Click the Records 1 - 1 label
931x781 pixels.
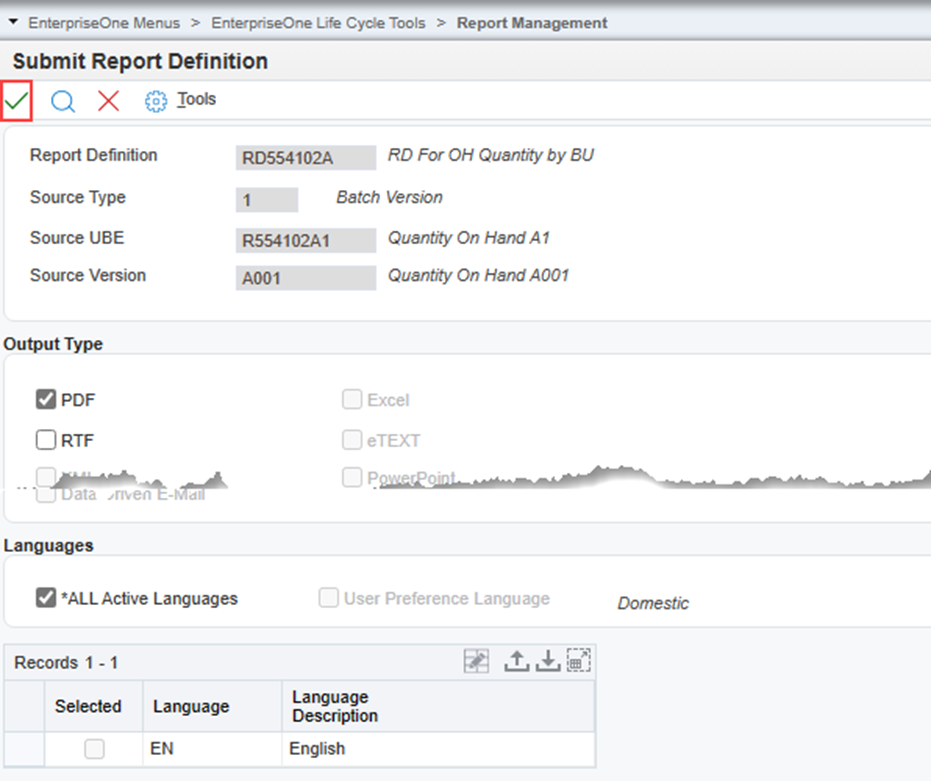coord(66,662)
